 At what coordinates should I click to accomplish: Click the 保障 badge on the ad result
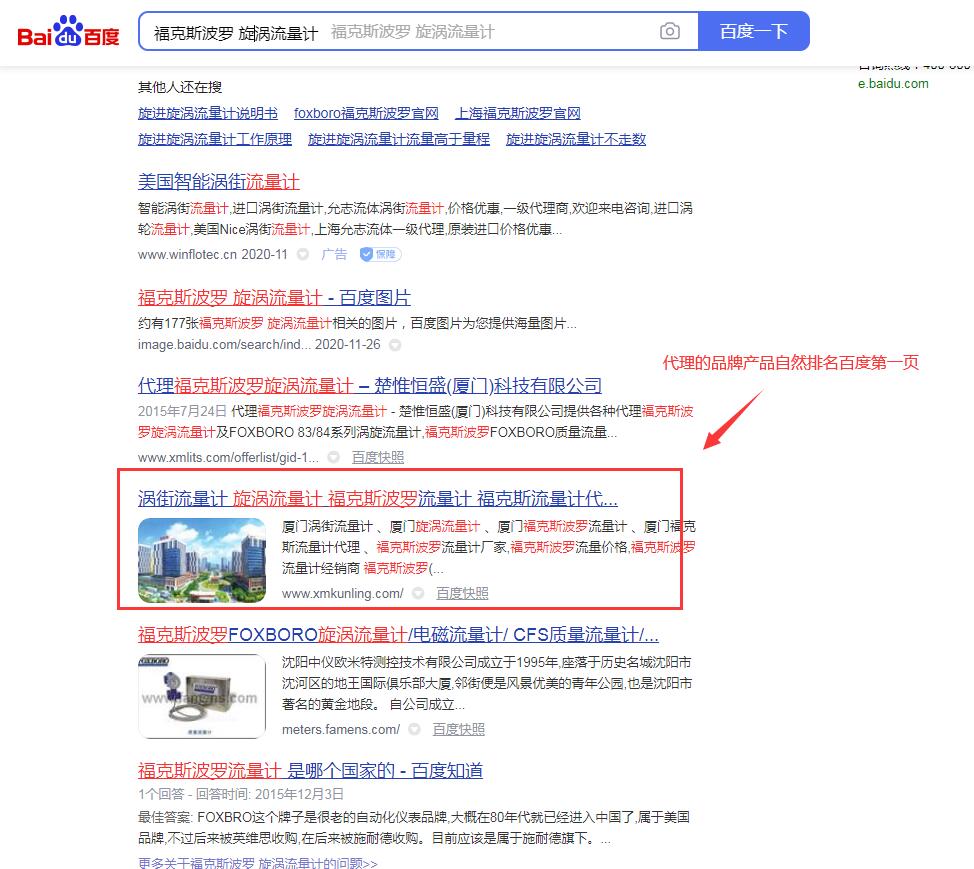pyautogui.click(x=381, y=255)
